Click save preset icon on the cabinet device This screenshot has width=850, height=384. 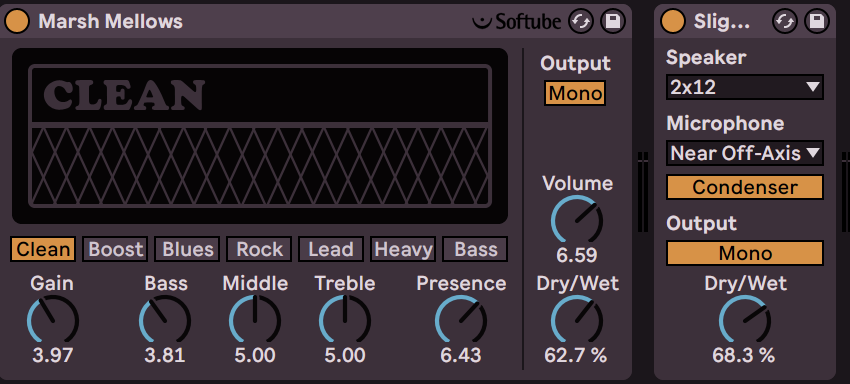coord(817,22)
